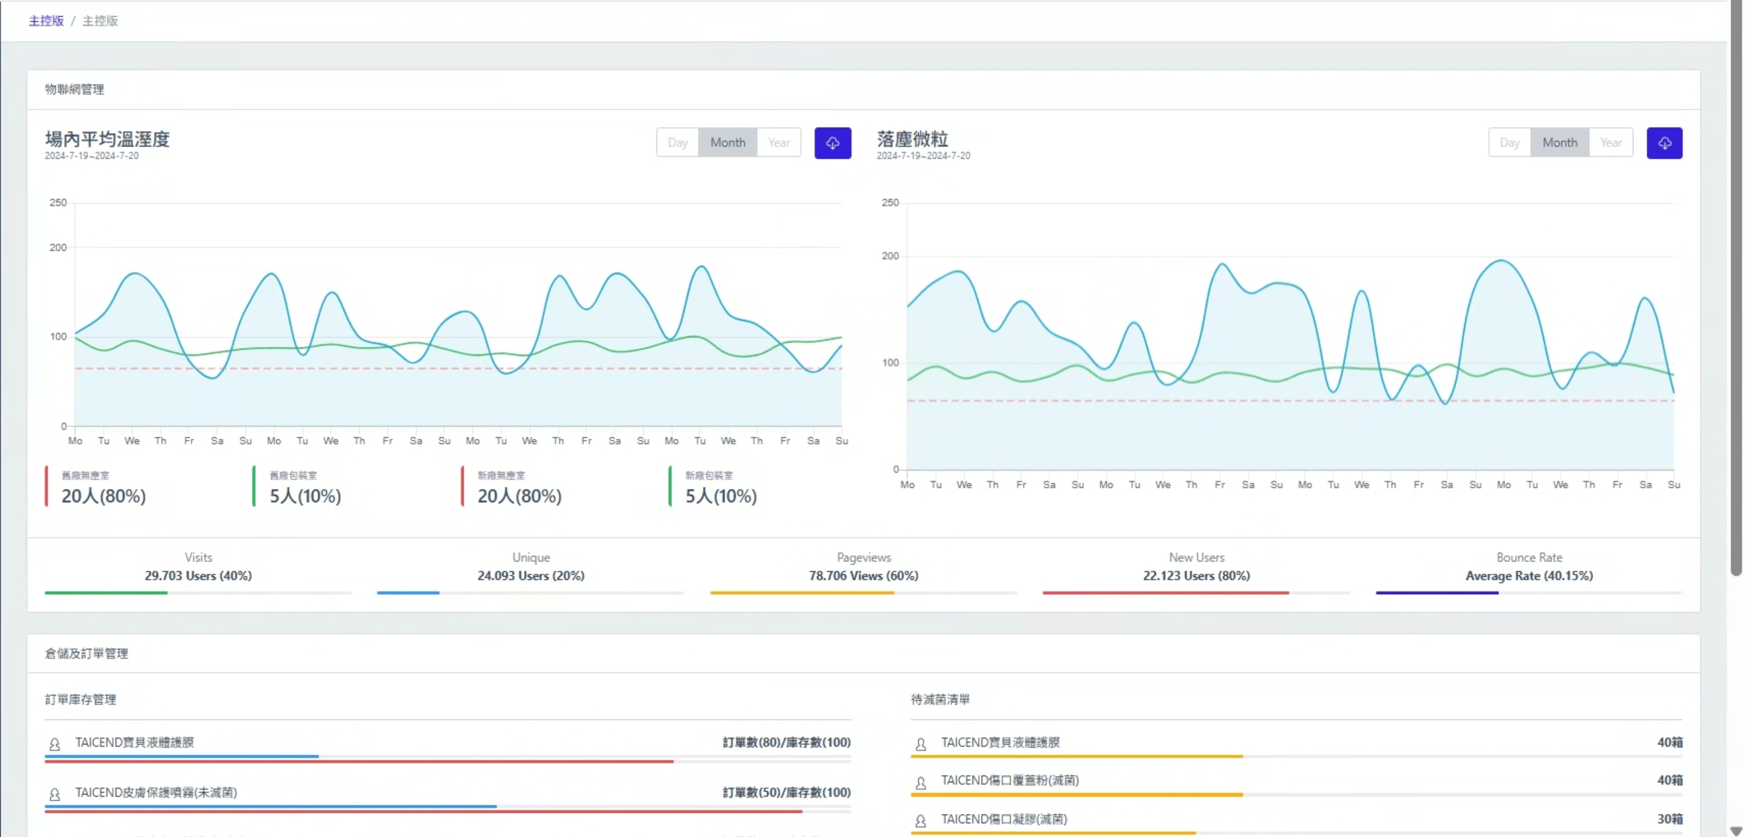Image resolution: width=1745 pixels, height=837 pixels.
Task: Switch 落塵微粒 chart to Day view
Action: pos(1509,143)
